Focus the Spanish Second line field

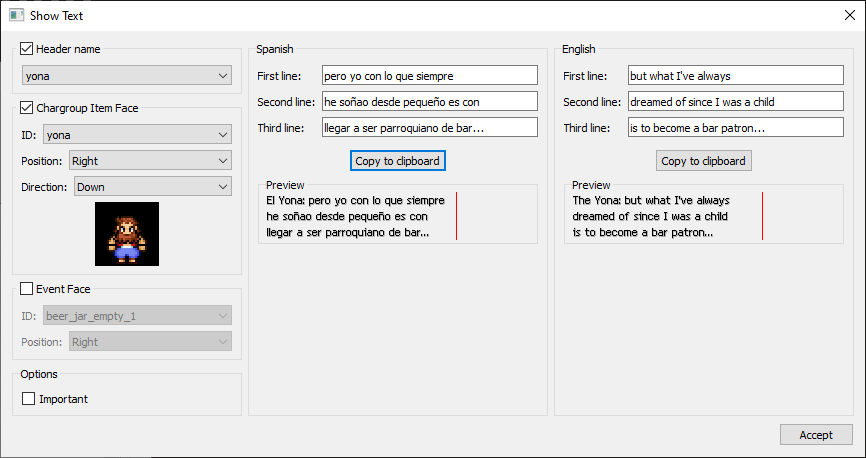[429, 102]
